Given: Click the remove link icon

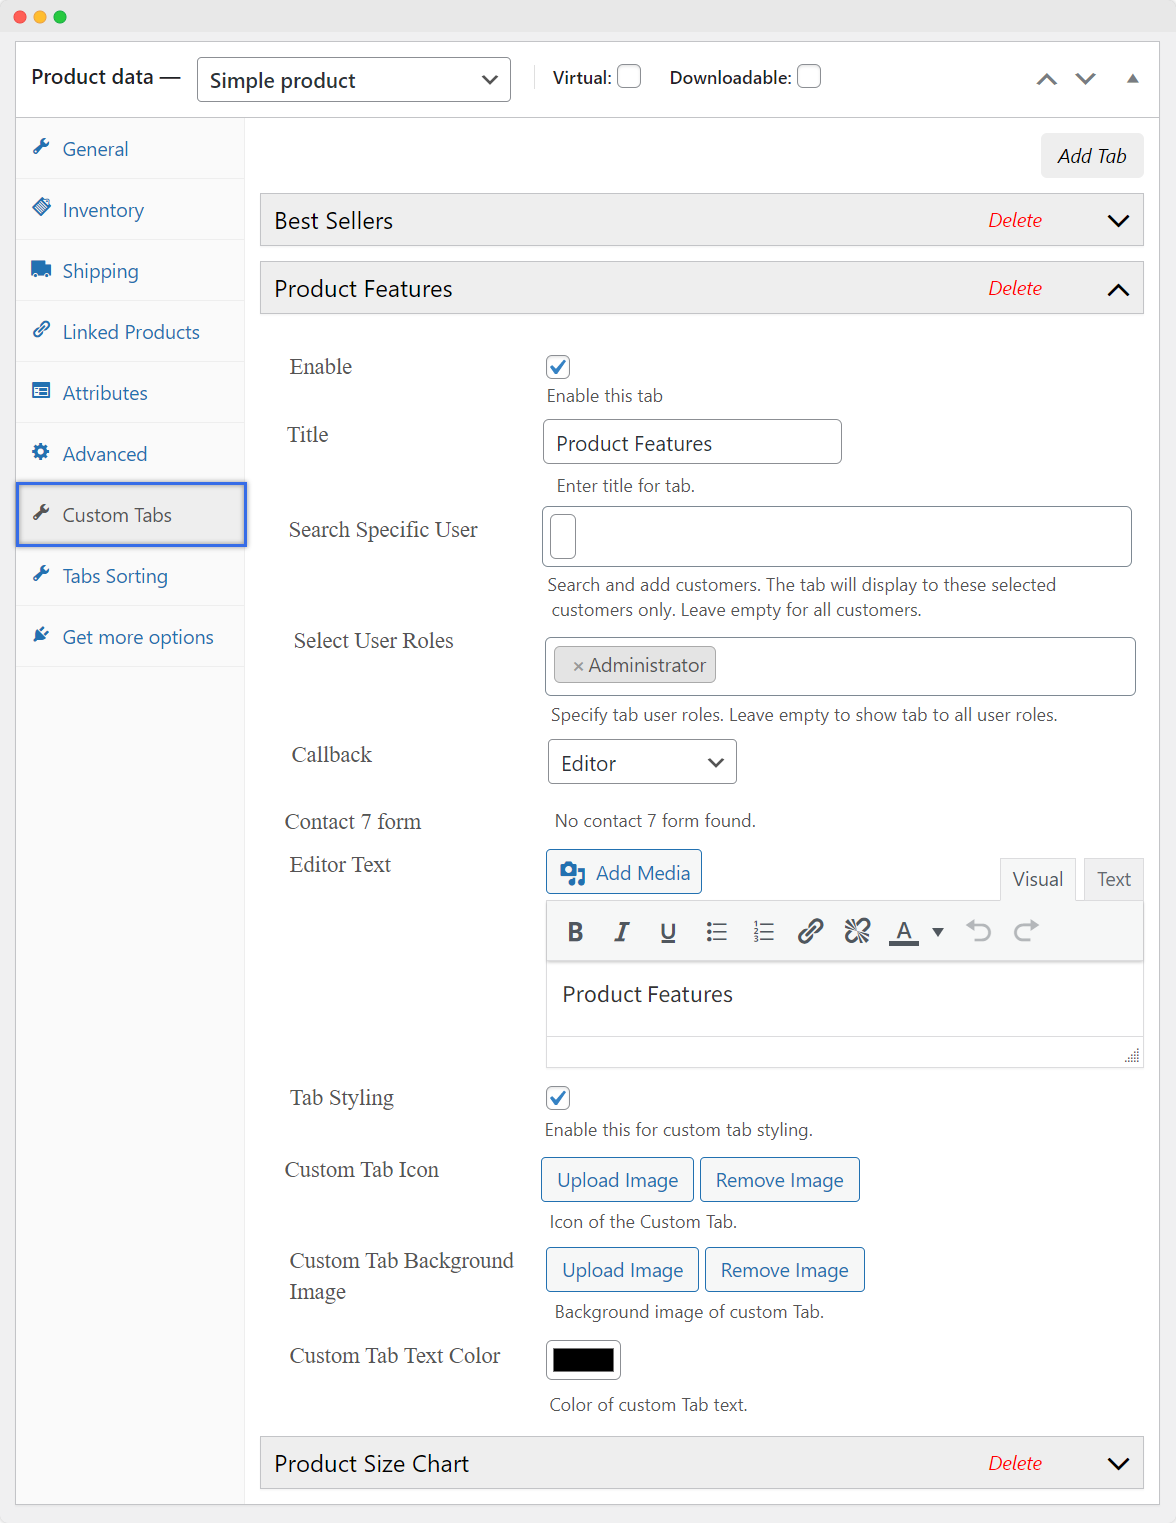Looking at the screenshot, I should click(857, 932).
